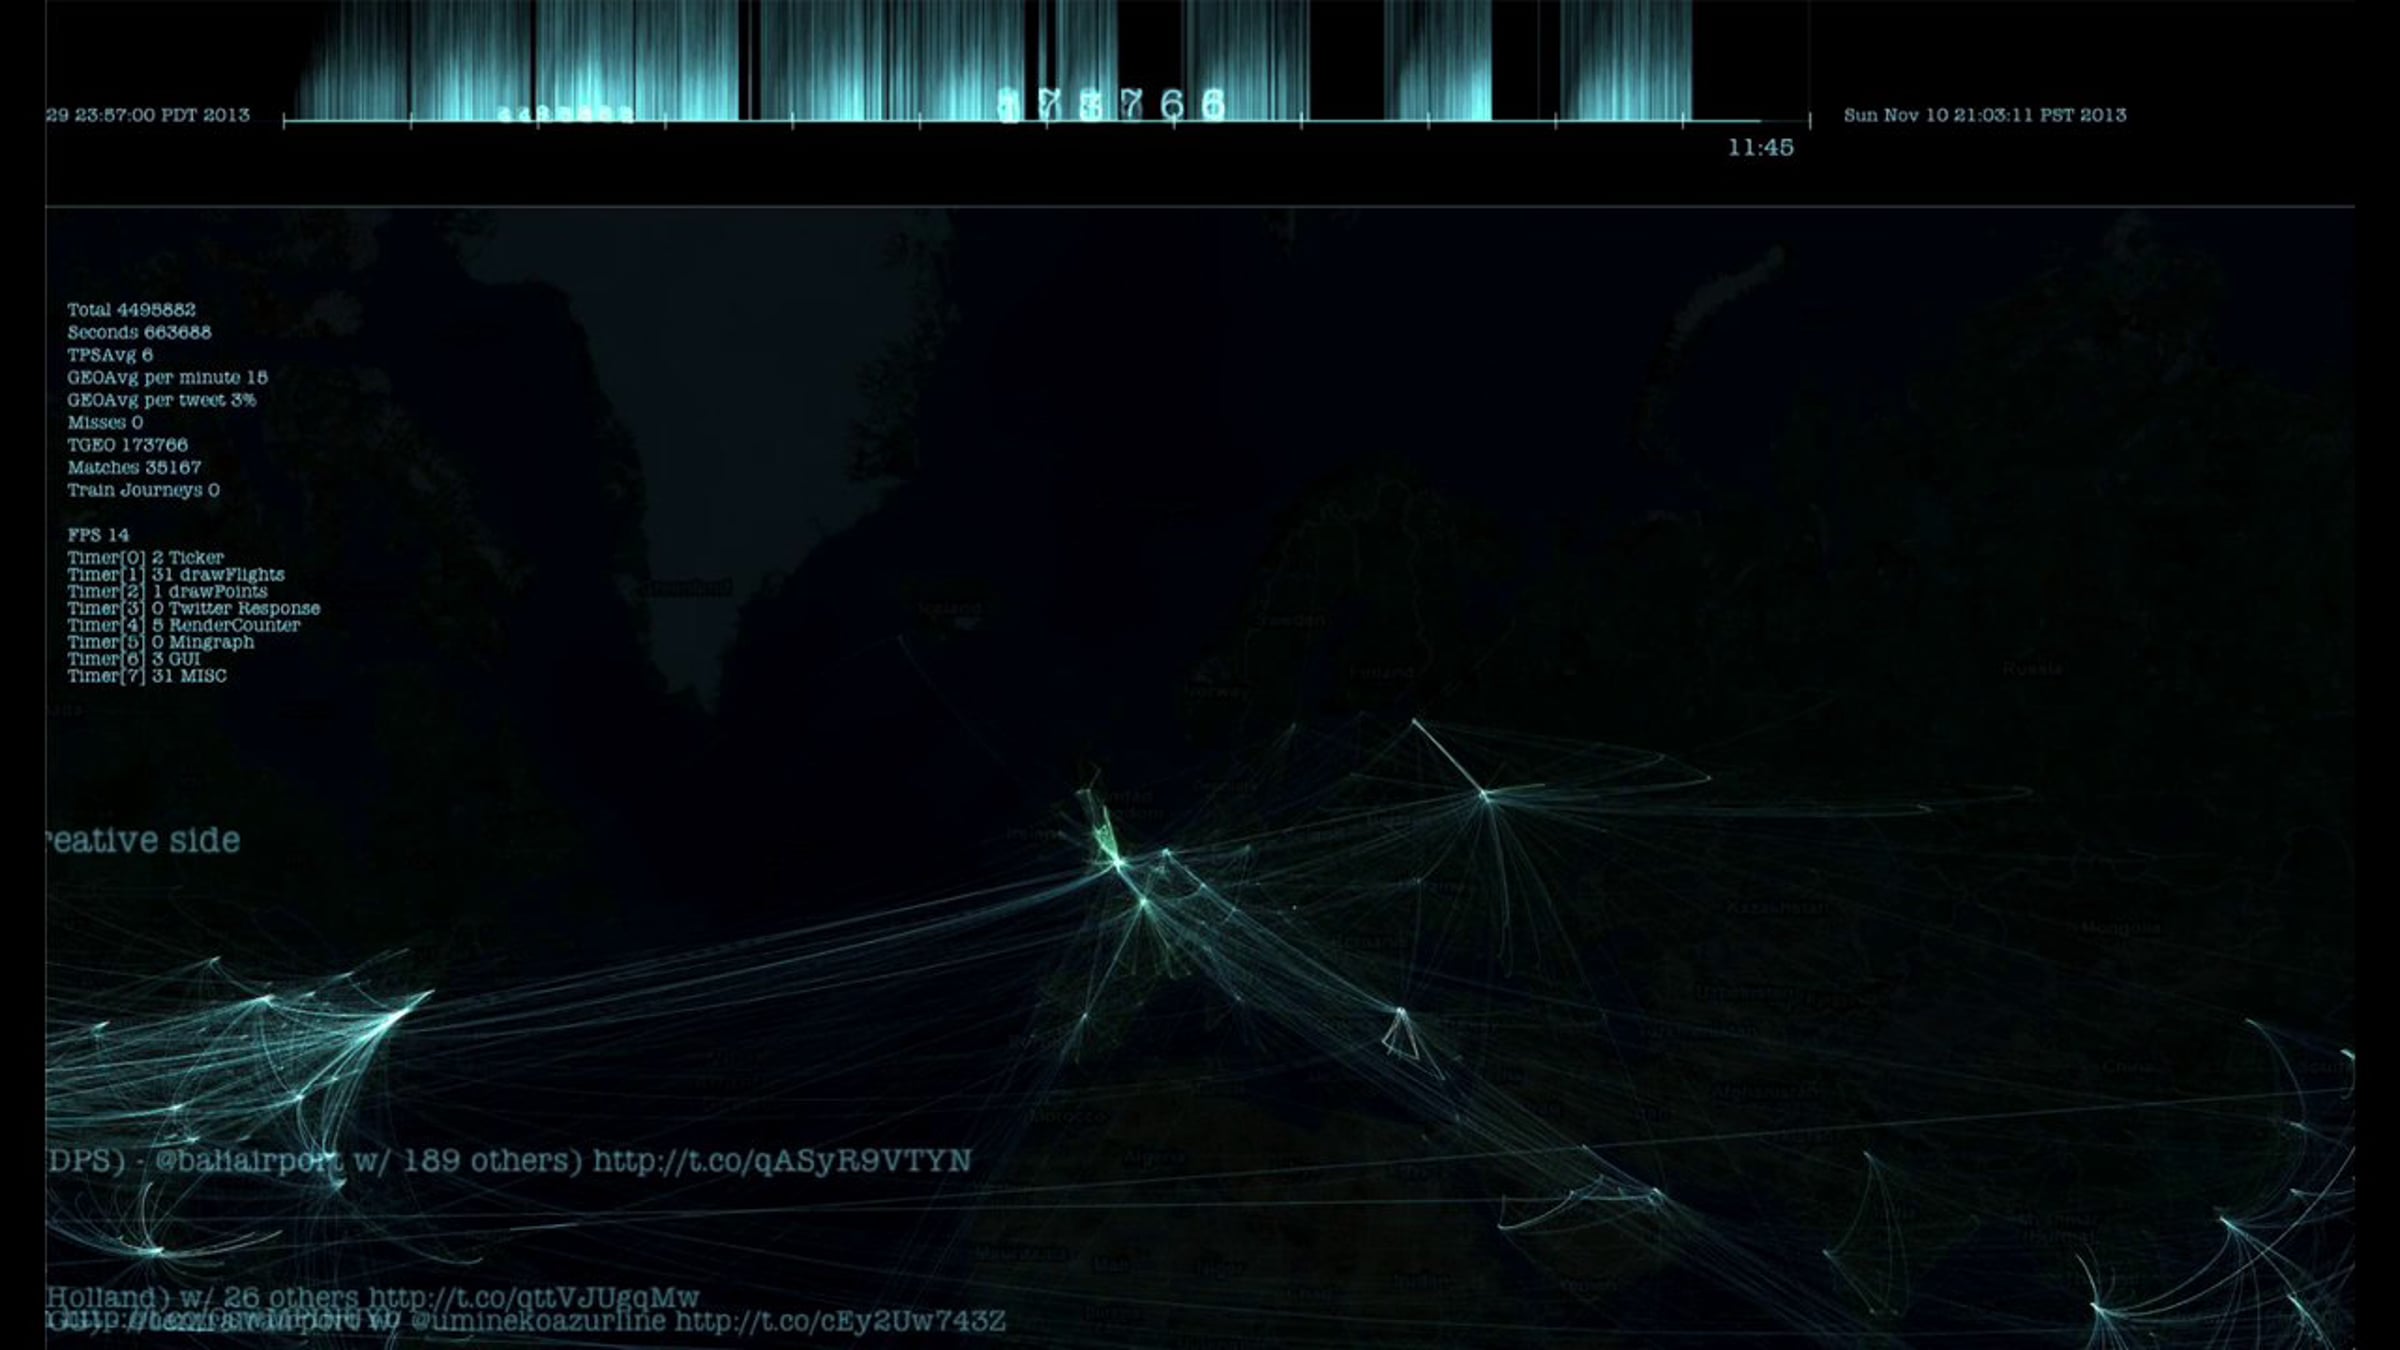Click the Seconds 663688 statistic line
2400x1350 pixels.
pyautogui.click(x=139, y=332)
